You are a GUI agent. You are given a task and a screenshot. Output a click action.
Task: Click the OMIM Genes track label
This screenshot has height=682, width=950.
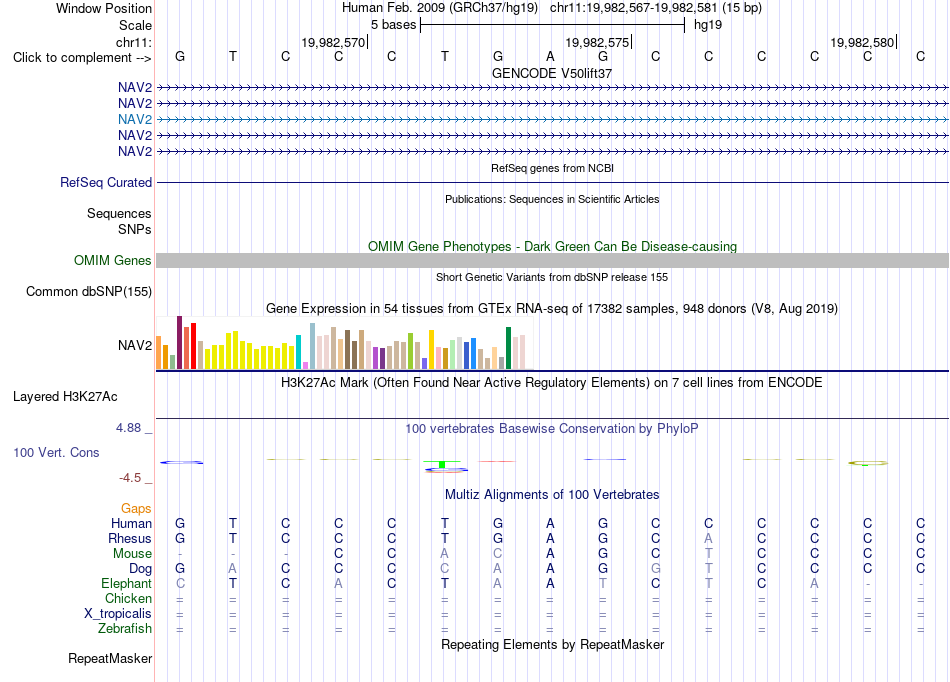tap(113, 260)
